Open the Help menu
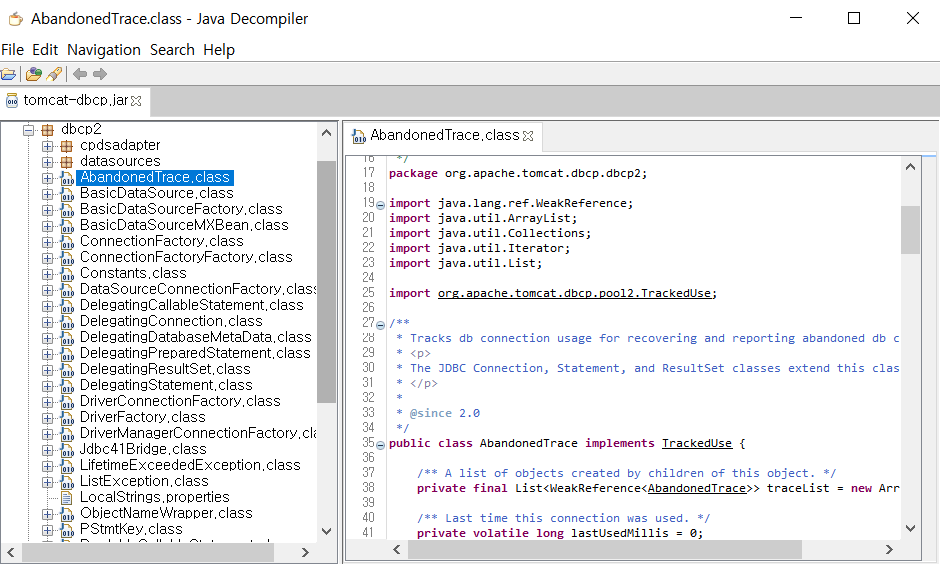940x564 pixels. tap(219, 50)
